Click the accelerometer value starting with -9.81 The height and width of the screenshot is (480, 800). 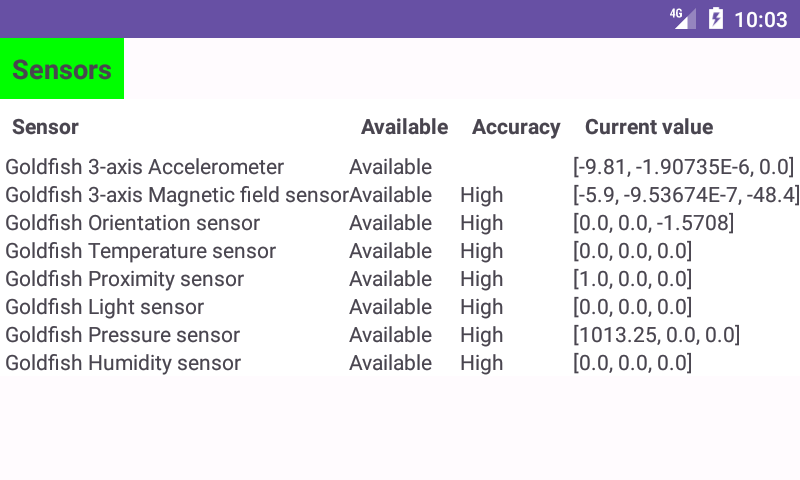tap(684, 167)
